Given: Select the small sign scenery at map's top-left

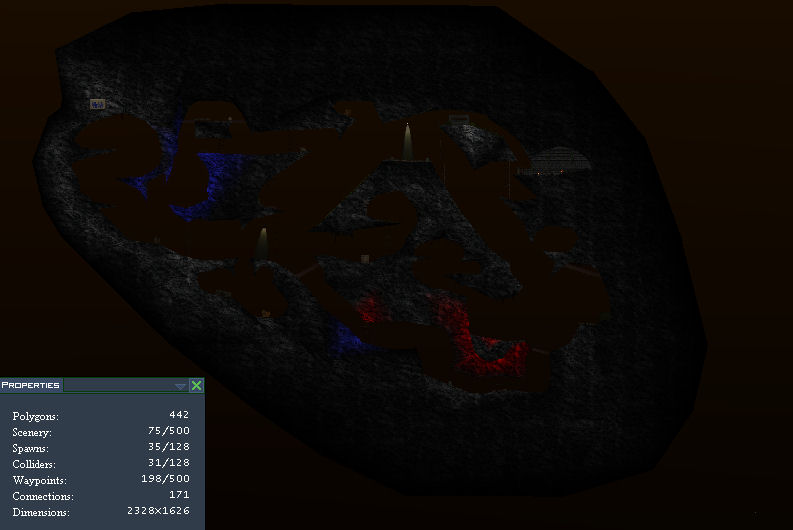Looking at the screenshot, I should click(x=98, y=103).
